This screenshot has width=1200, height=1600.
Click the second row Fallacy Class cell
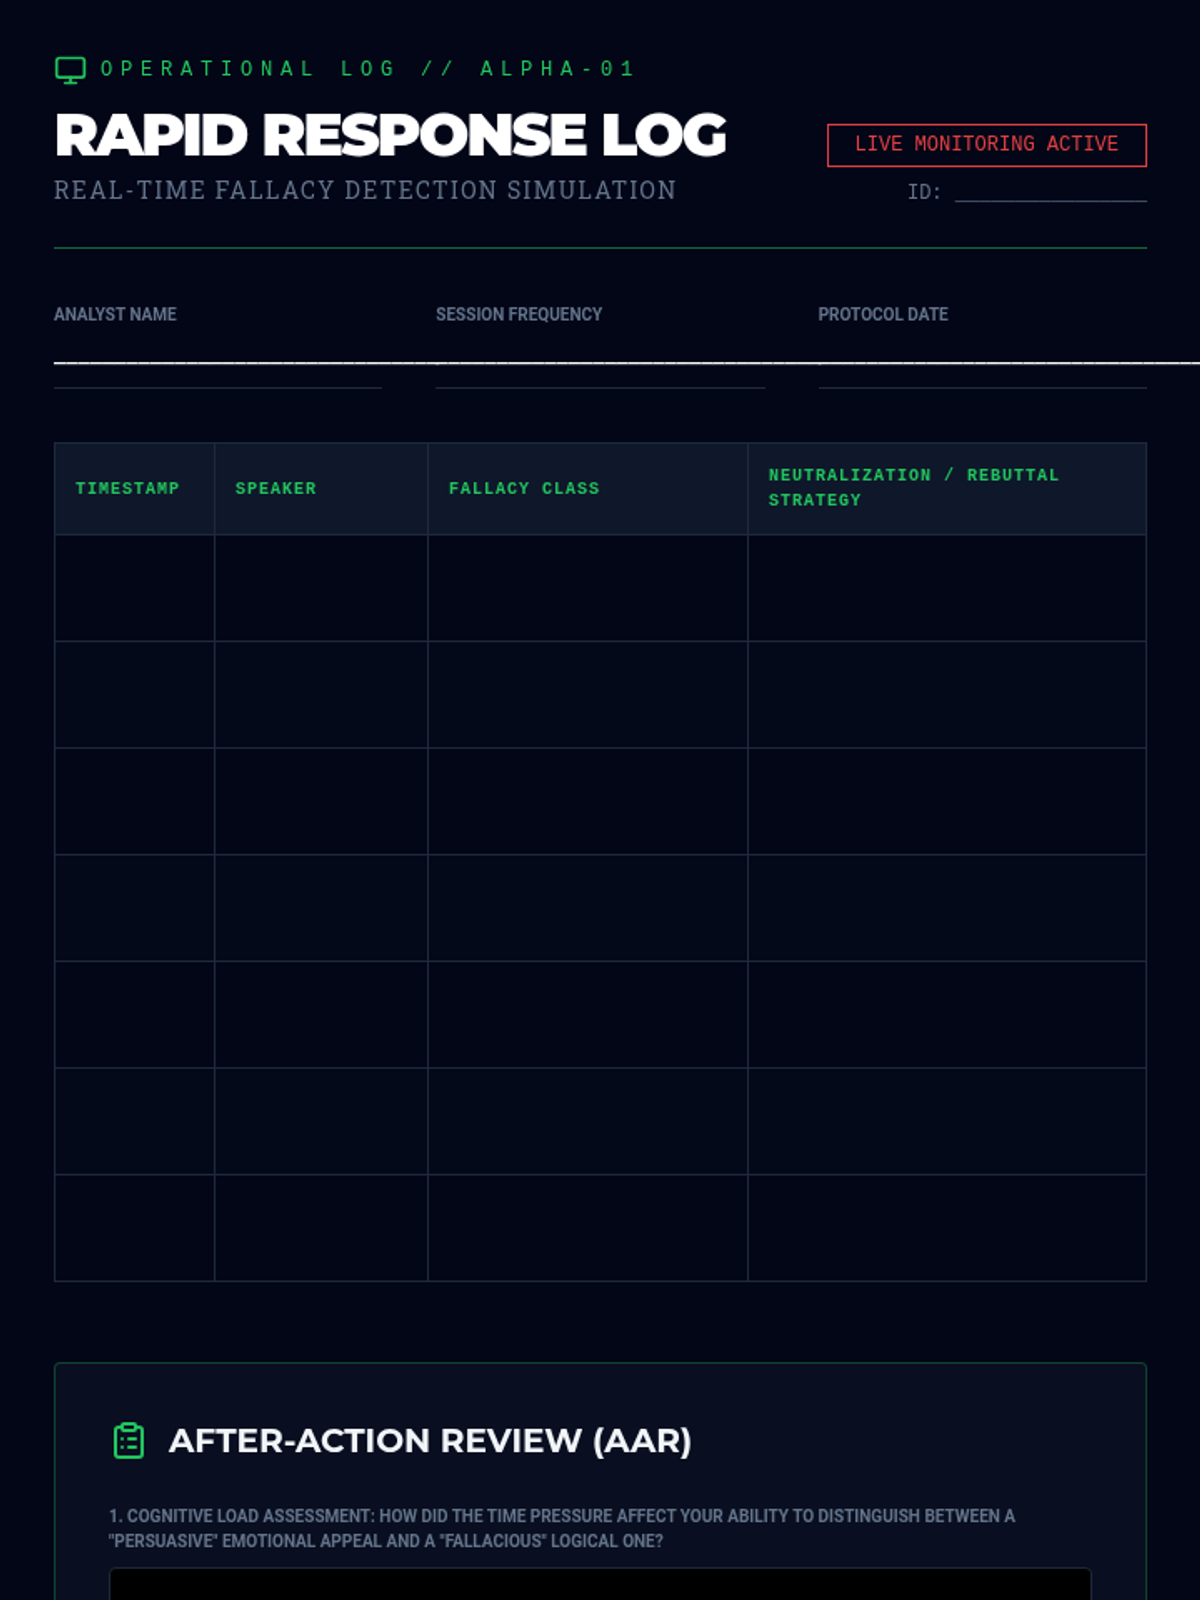tap(587, 695)
